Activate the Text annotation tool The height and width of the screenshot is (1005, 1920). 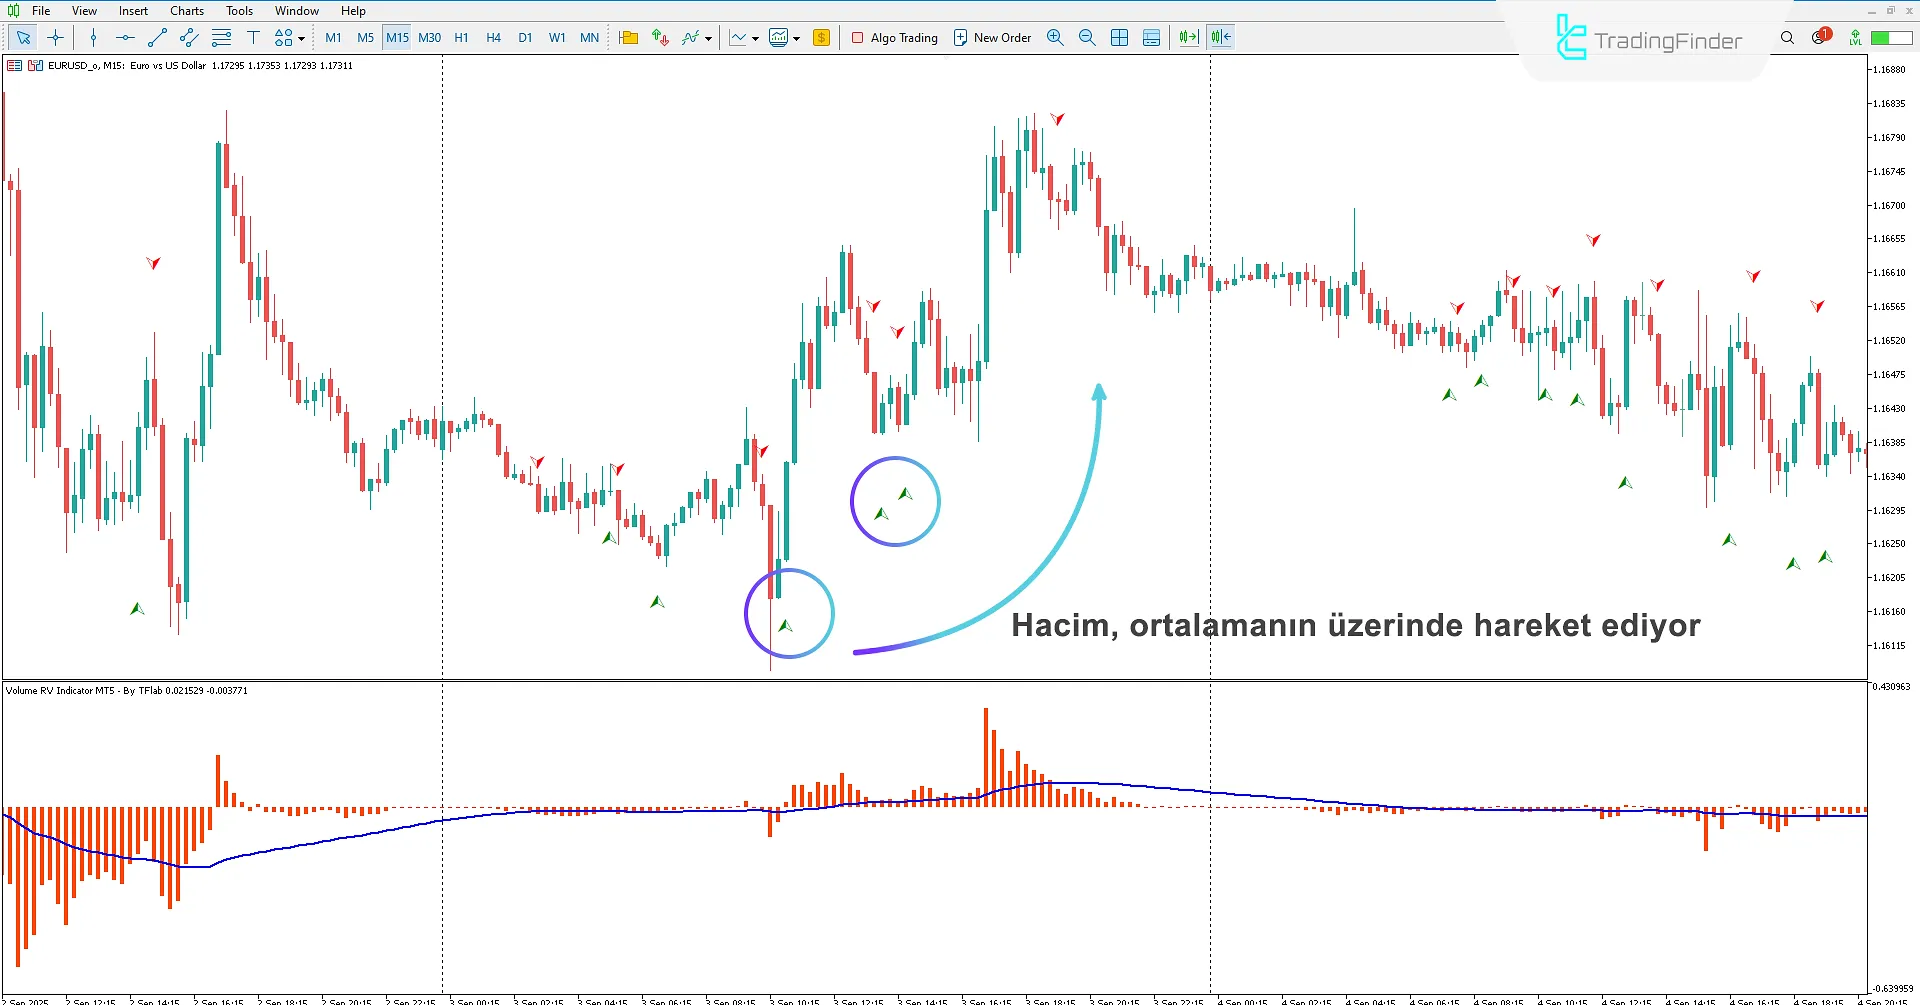pyautogui.click(x=254, y=37)
